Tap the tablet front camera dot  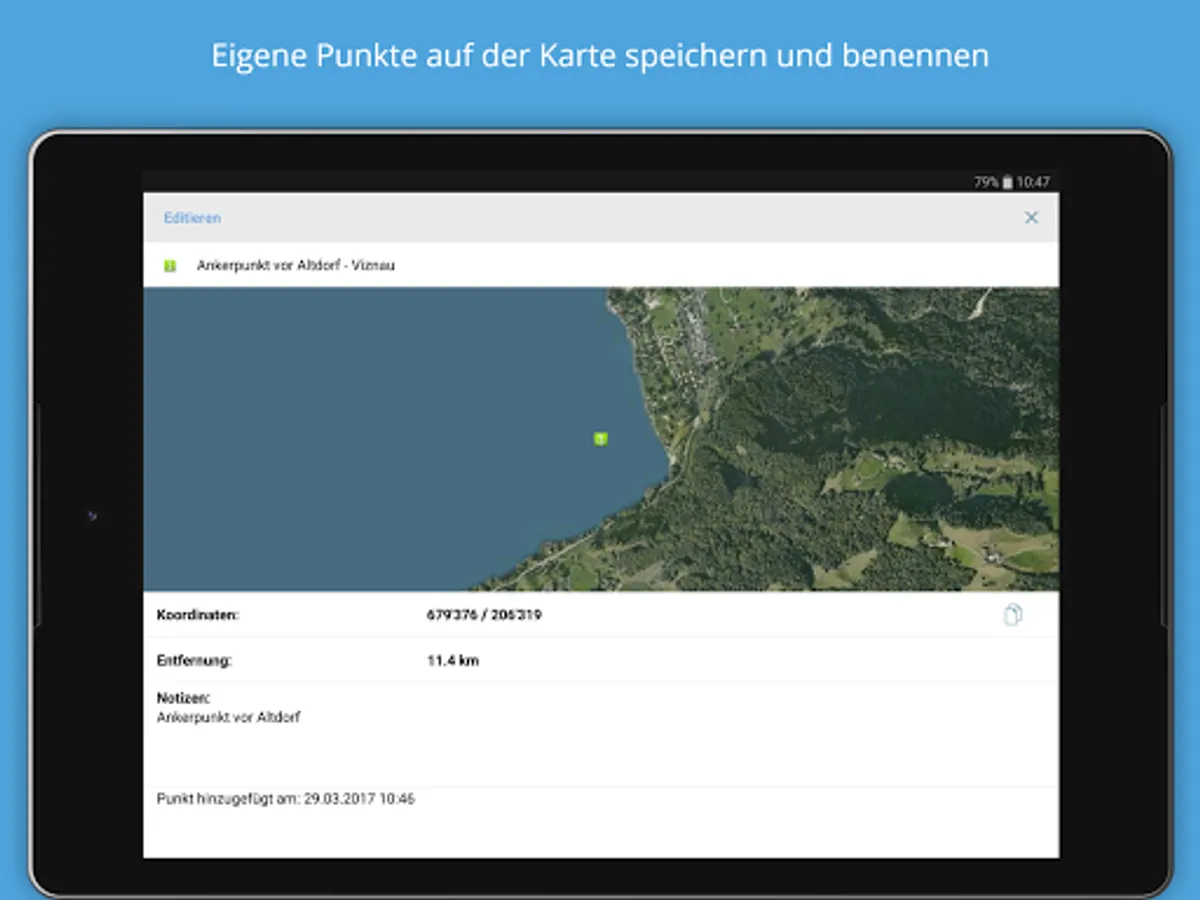(x=92, y=516)
